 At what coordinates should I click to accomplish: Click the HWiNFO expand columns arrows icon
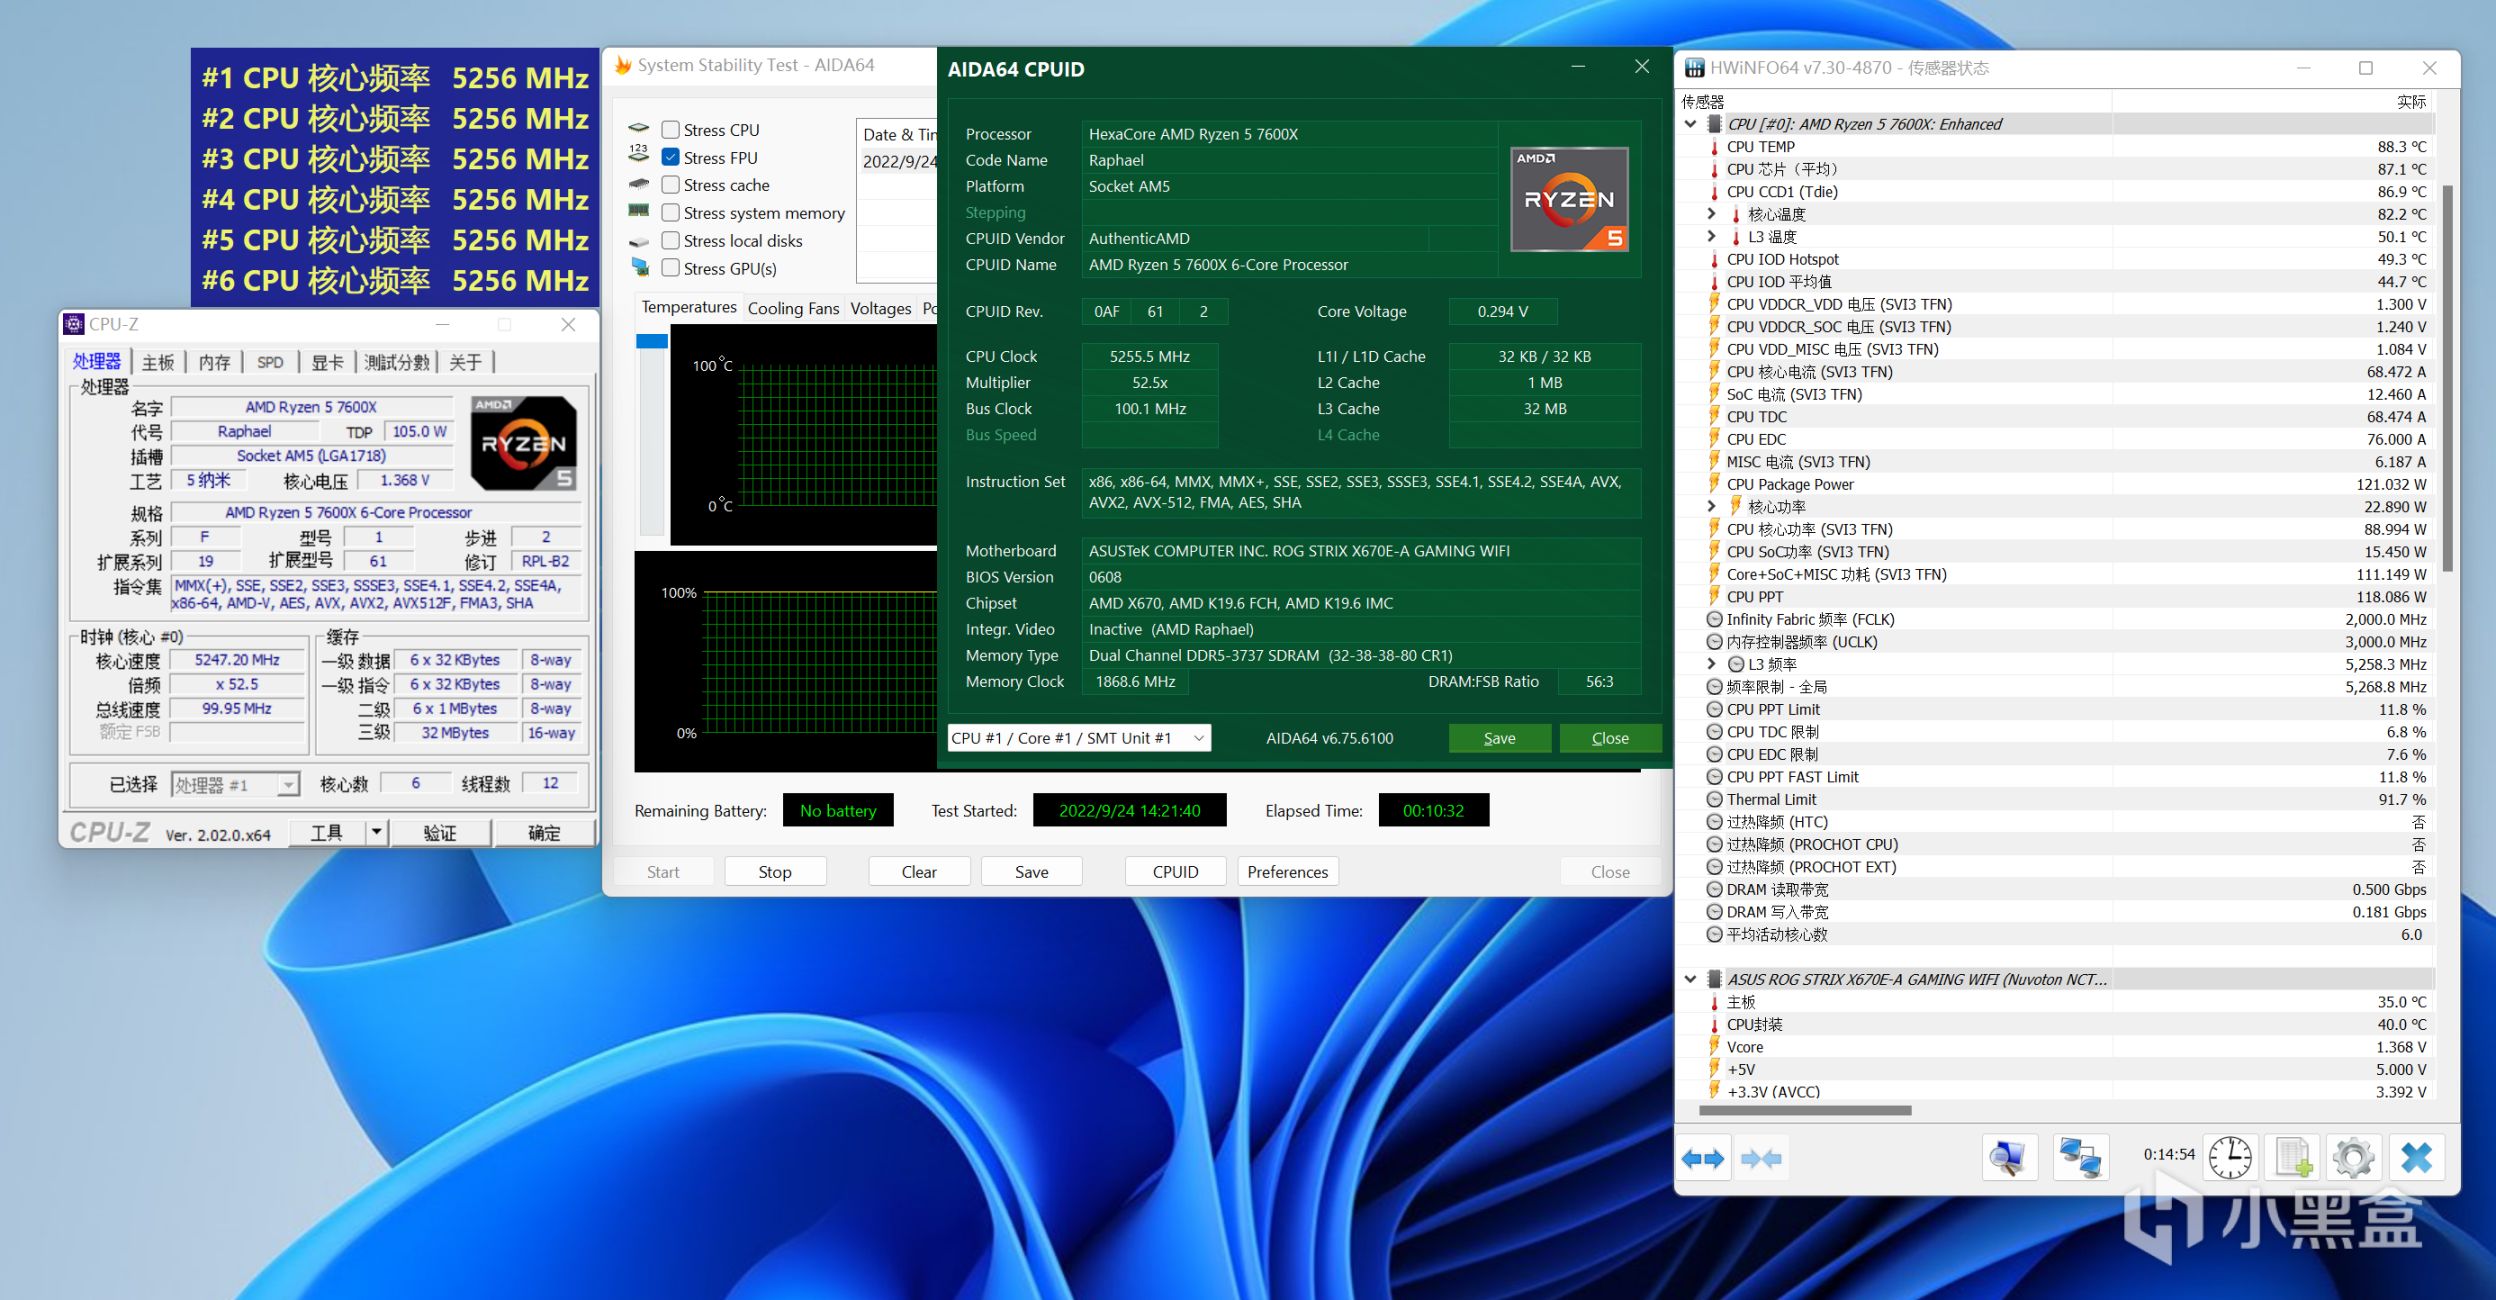(1703, 1159)
